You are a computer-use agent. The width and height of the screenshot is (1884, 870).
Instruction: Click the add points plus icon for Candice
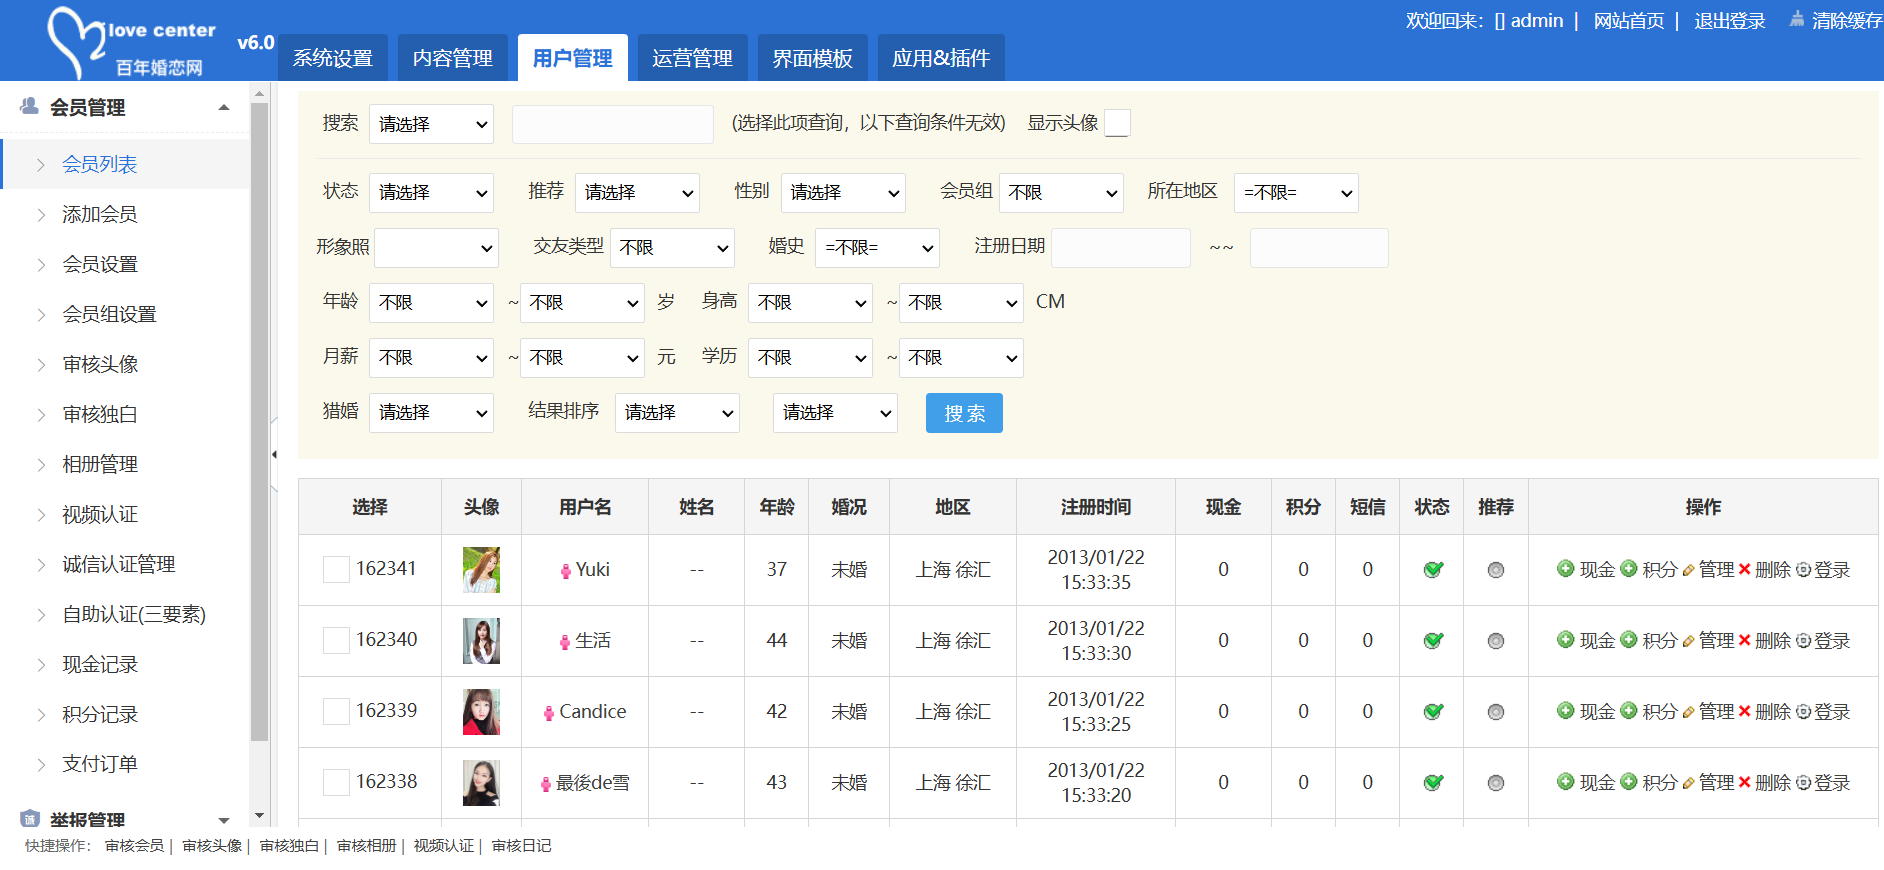click(1628, 711)
